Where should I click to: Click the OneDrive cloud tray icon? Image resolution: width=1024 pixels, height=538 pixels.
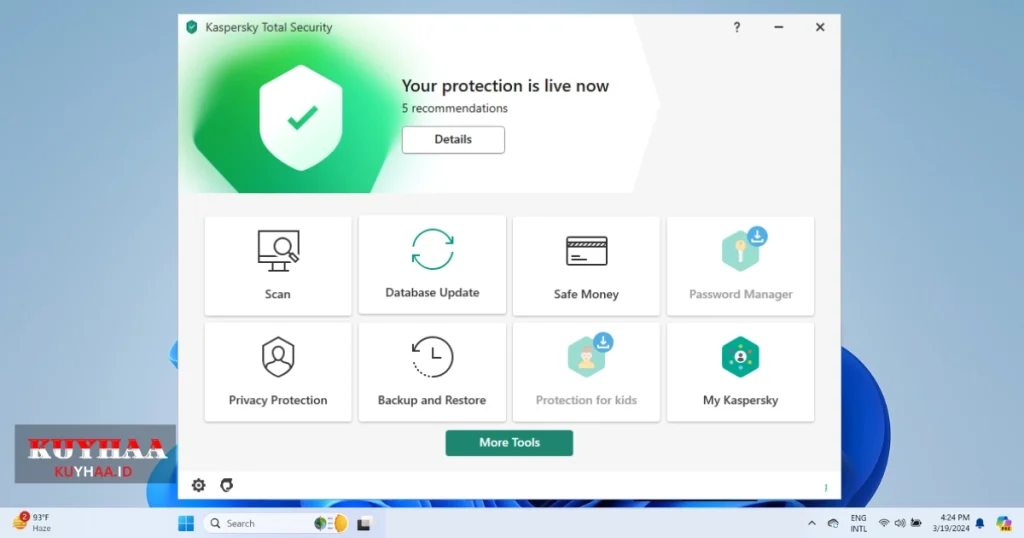tap(833, 523)
